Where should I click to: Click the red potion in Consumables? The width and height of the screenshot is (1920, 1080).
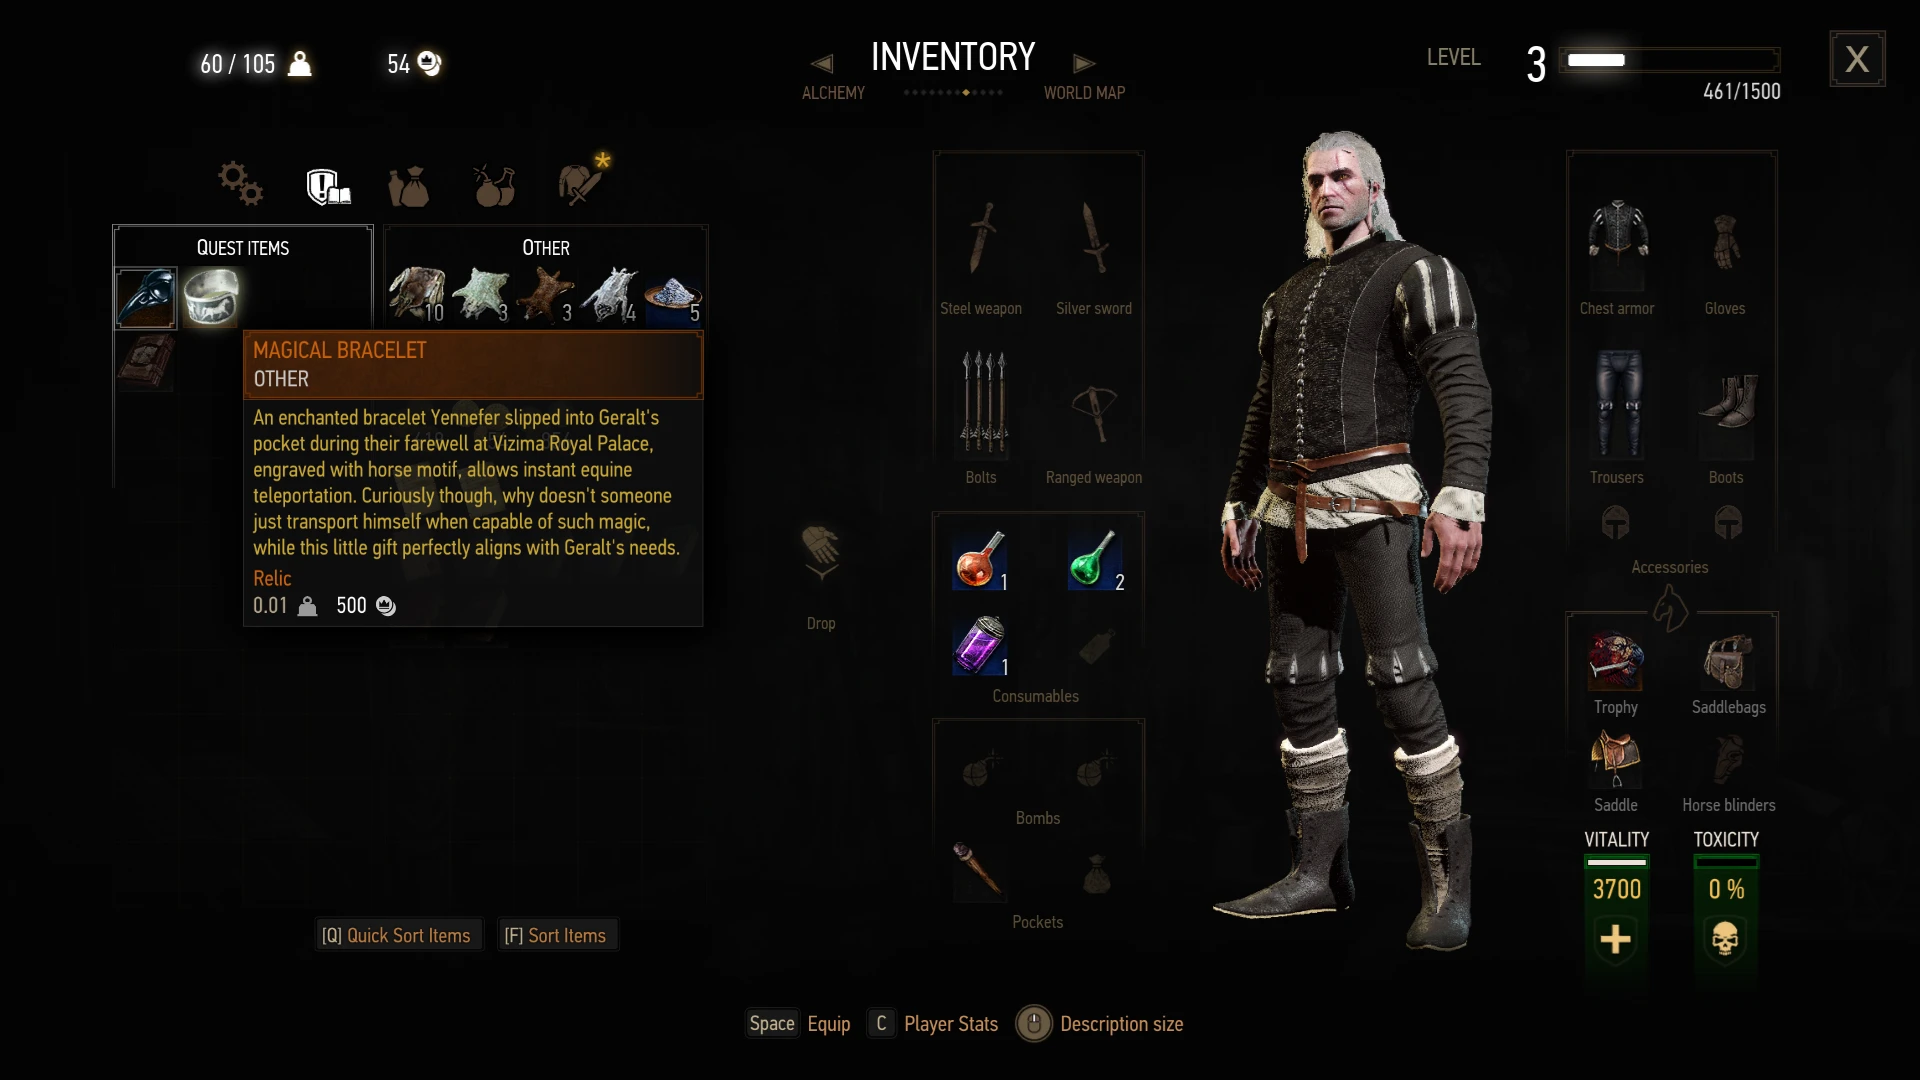click(x=980, y=560)
